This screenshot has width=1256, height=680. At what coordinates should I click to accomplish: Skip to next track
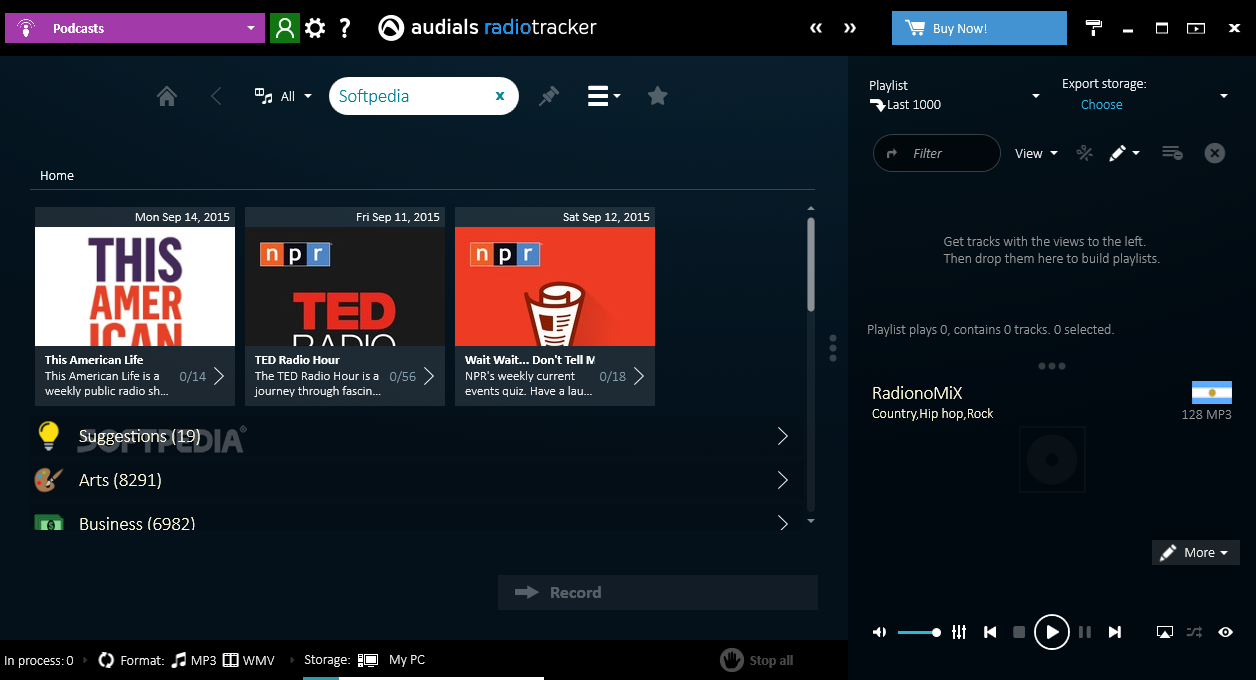pyautogui.click(x=1115, y=632)
